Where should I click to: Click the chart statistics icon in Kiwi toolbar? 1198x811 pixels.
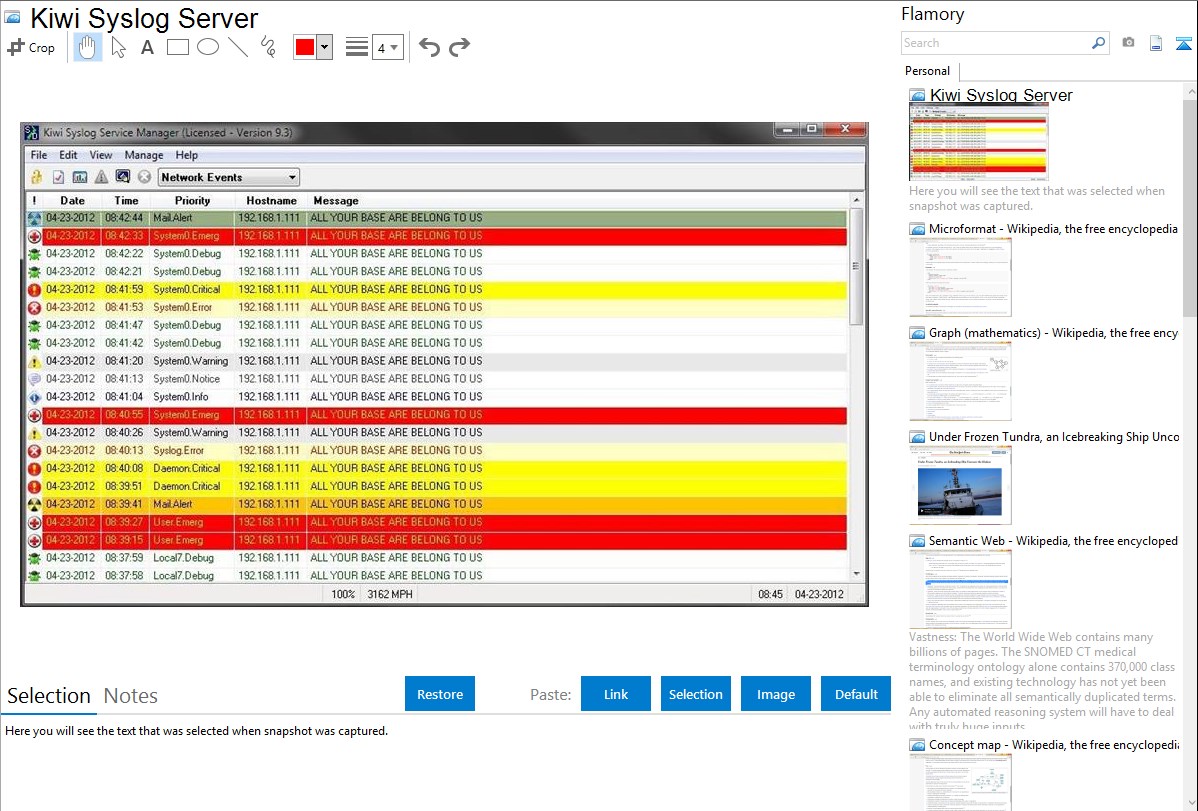coord(79,177)
